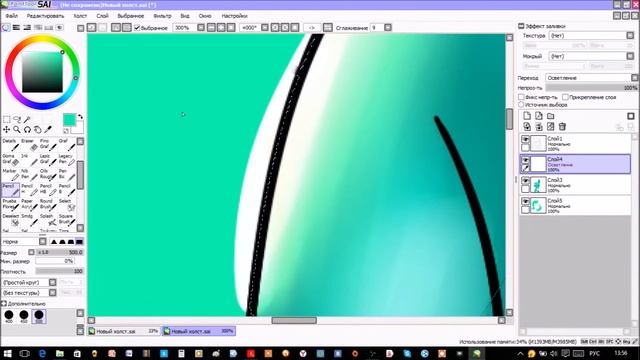Open the Редактировать menu
The width and height of the screenshot is (640, 360).
(x=45, y=16)
